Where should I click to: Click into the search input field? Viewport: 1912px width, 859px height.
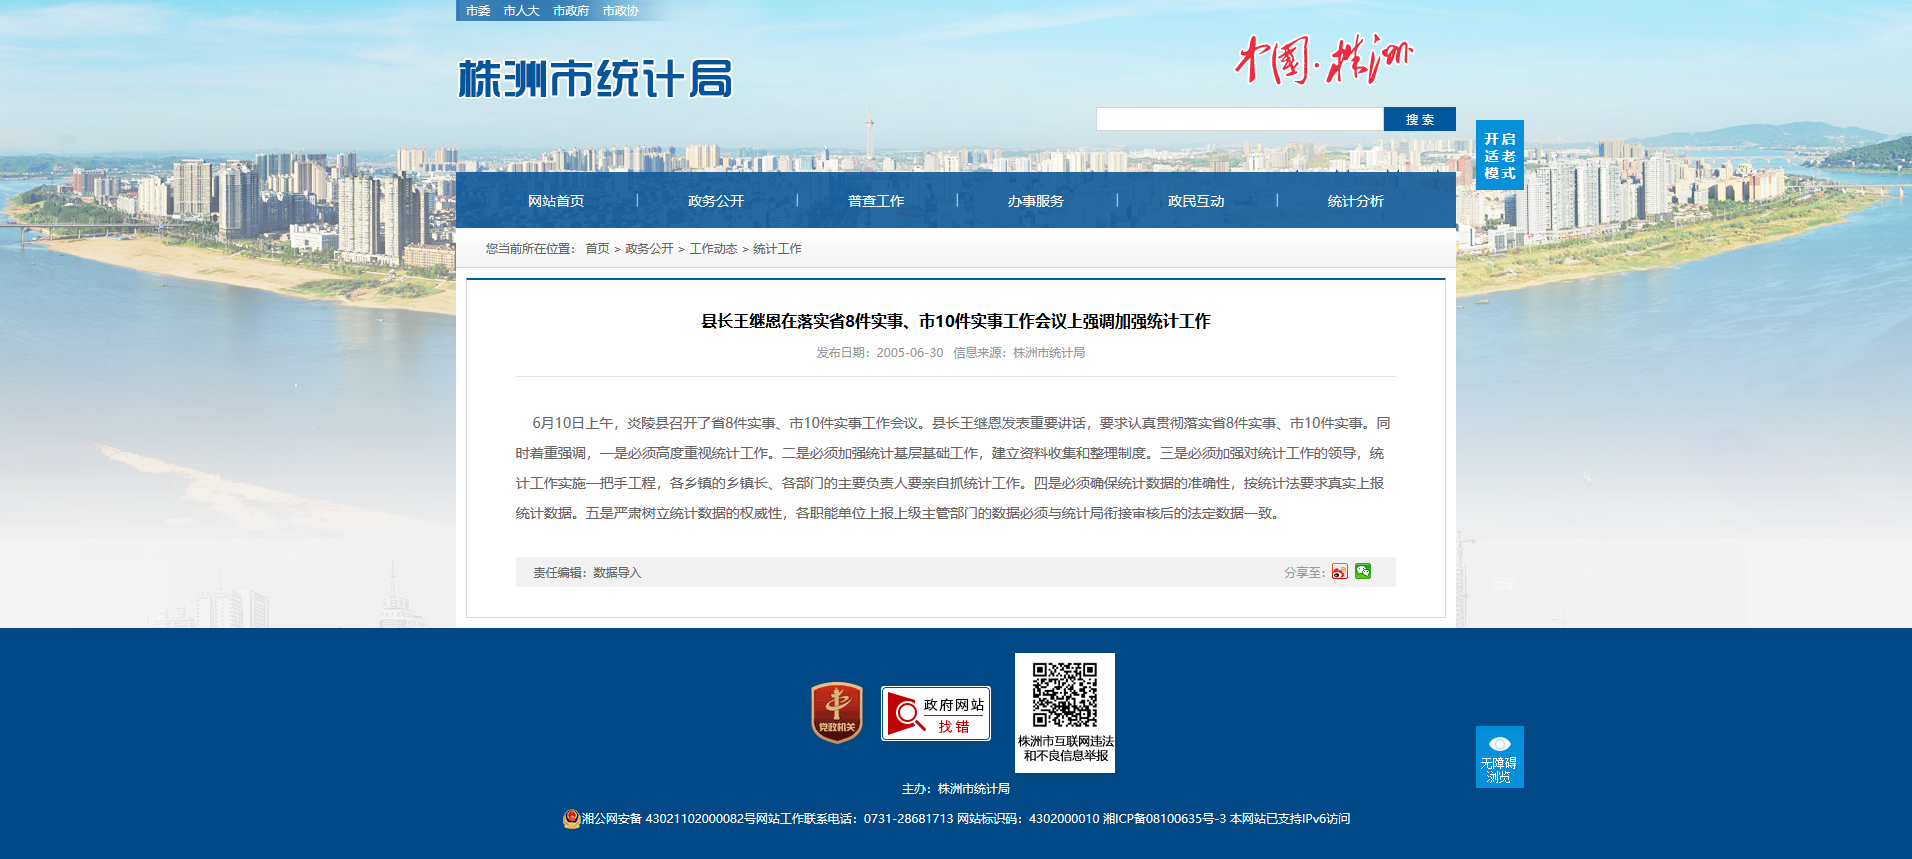pos(1239,119)
